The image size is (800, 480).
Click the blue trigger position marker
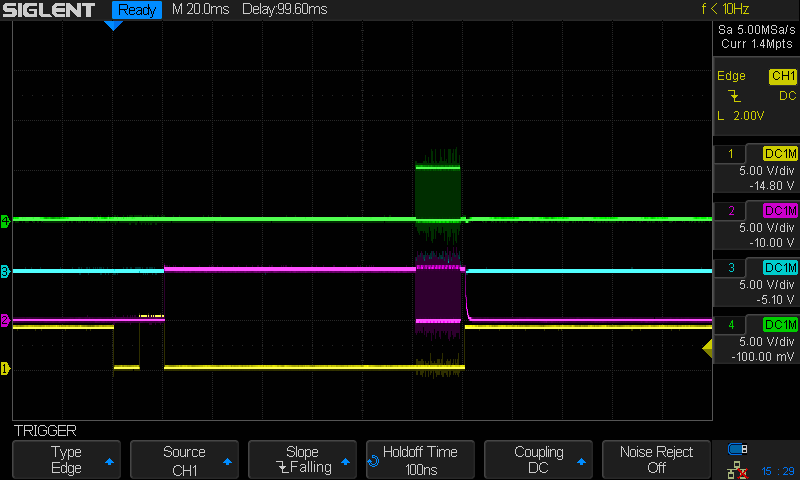pos(113,26)
